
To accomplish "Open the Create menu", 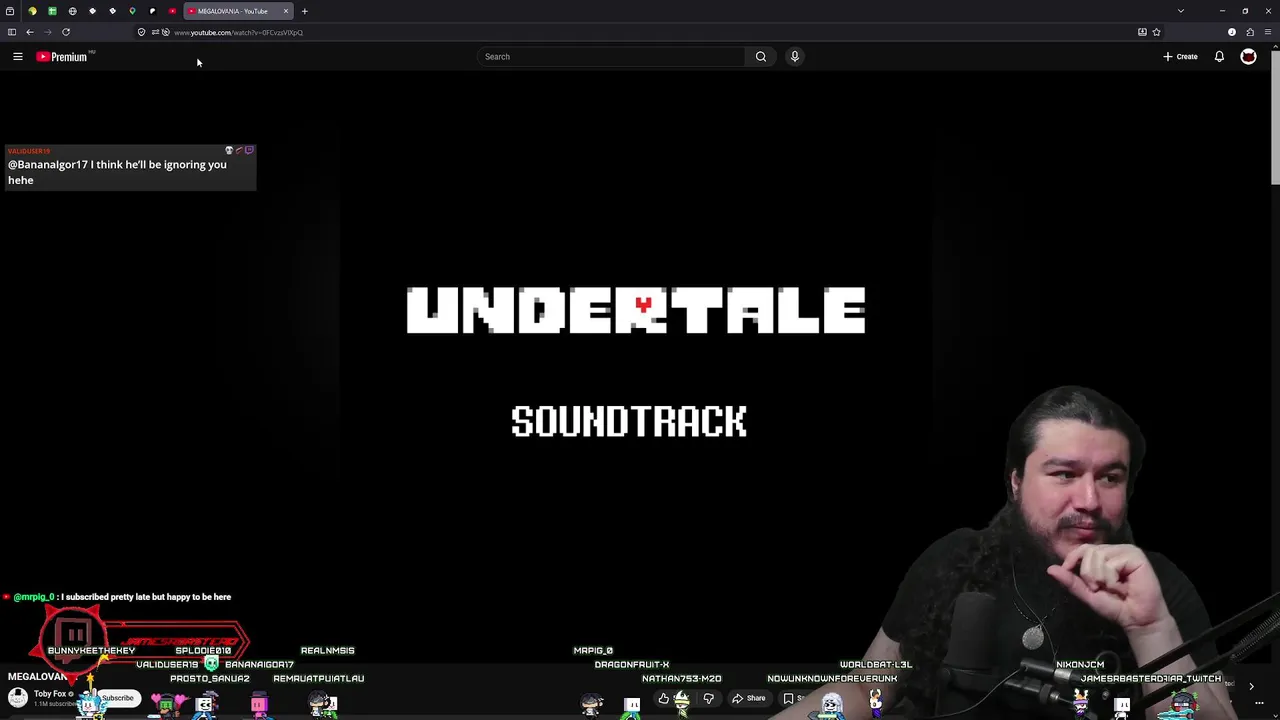I will pos(1181,57).
